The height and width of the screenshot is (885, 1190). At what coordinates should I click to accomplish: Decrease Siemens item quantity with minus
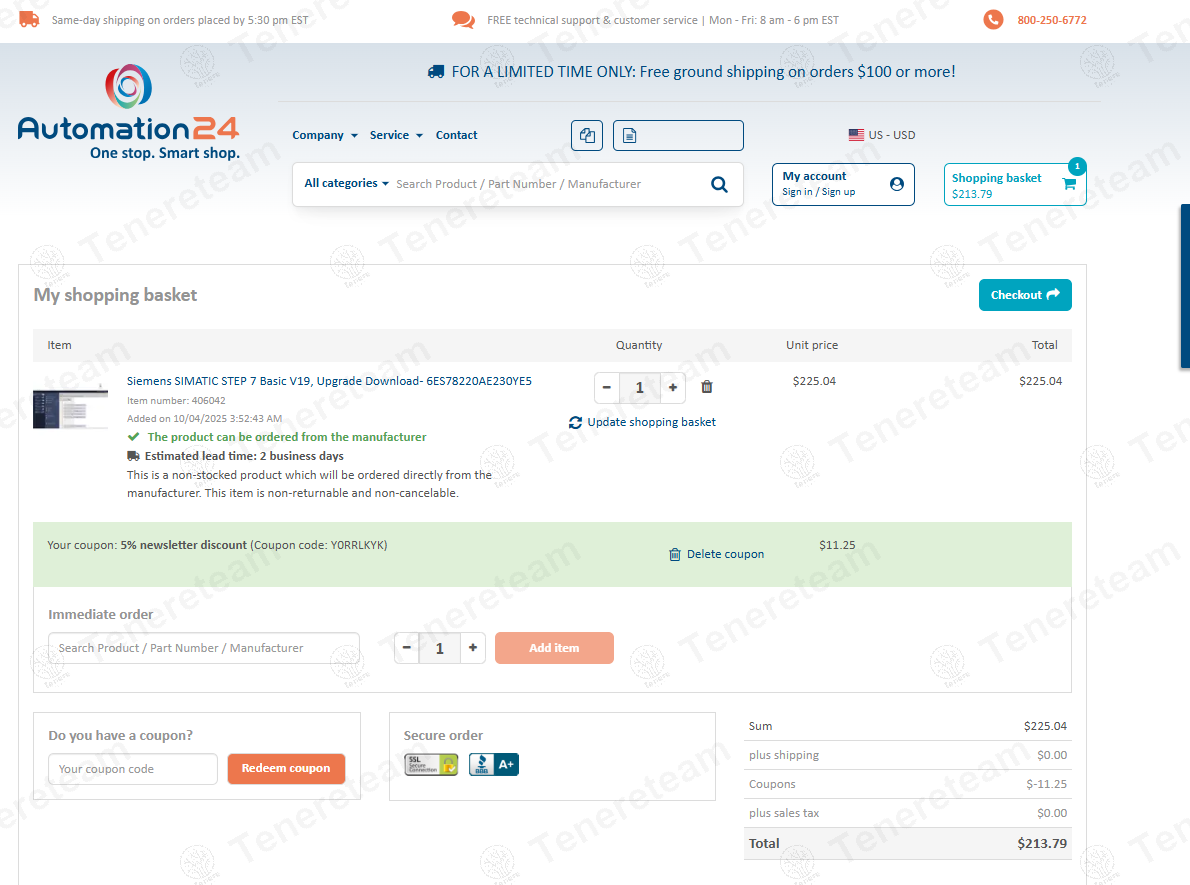coord(607,388)
